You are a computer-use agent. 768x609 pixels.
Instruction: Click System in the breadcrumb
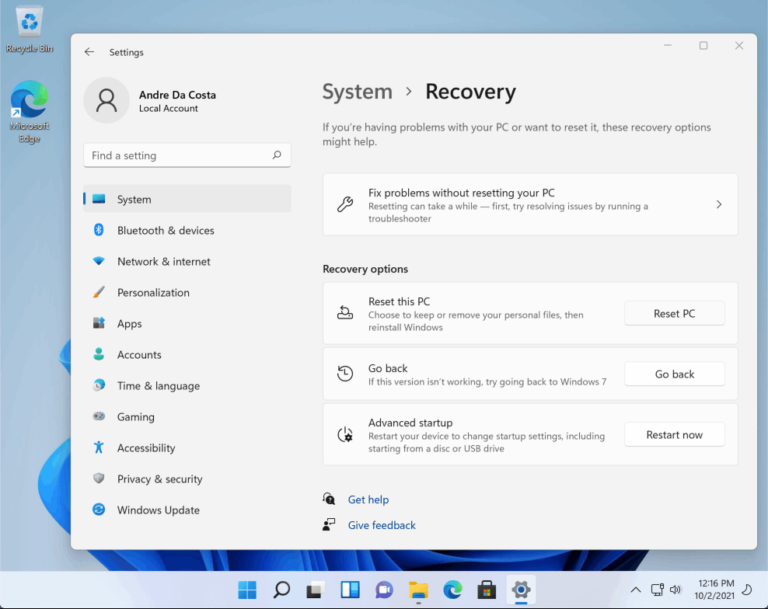coord(358,92)
